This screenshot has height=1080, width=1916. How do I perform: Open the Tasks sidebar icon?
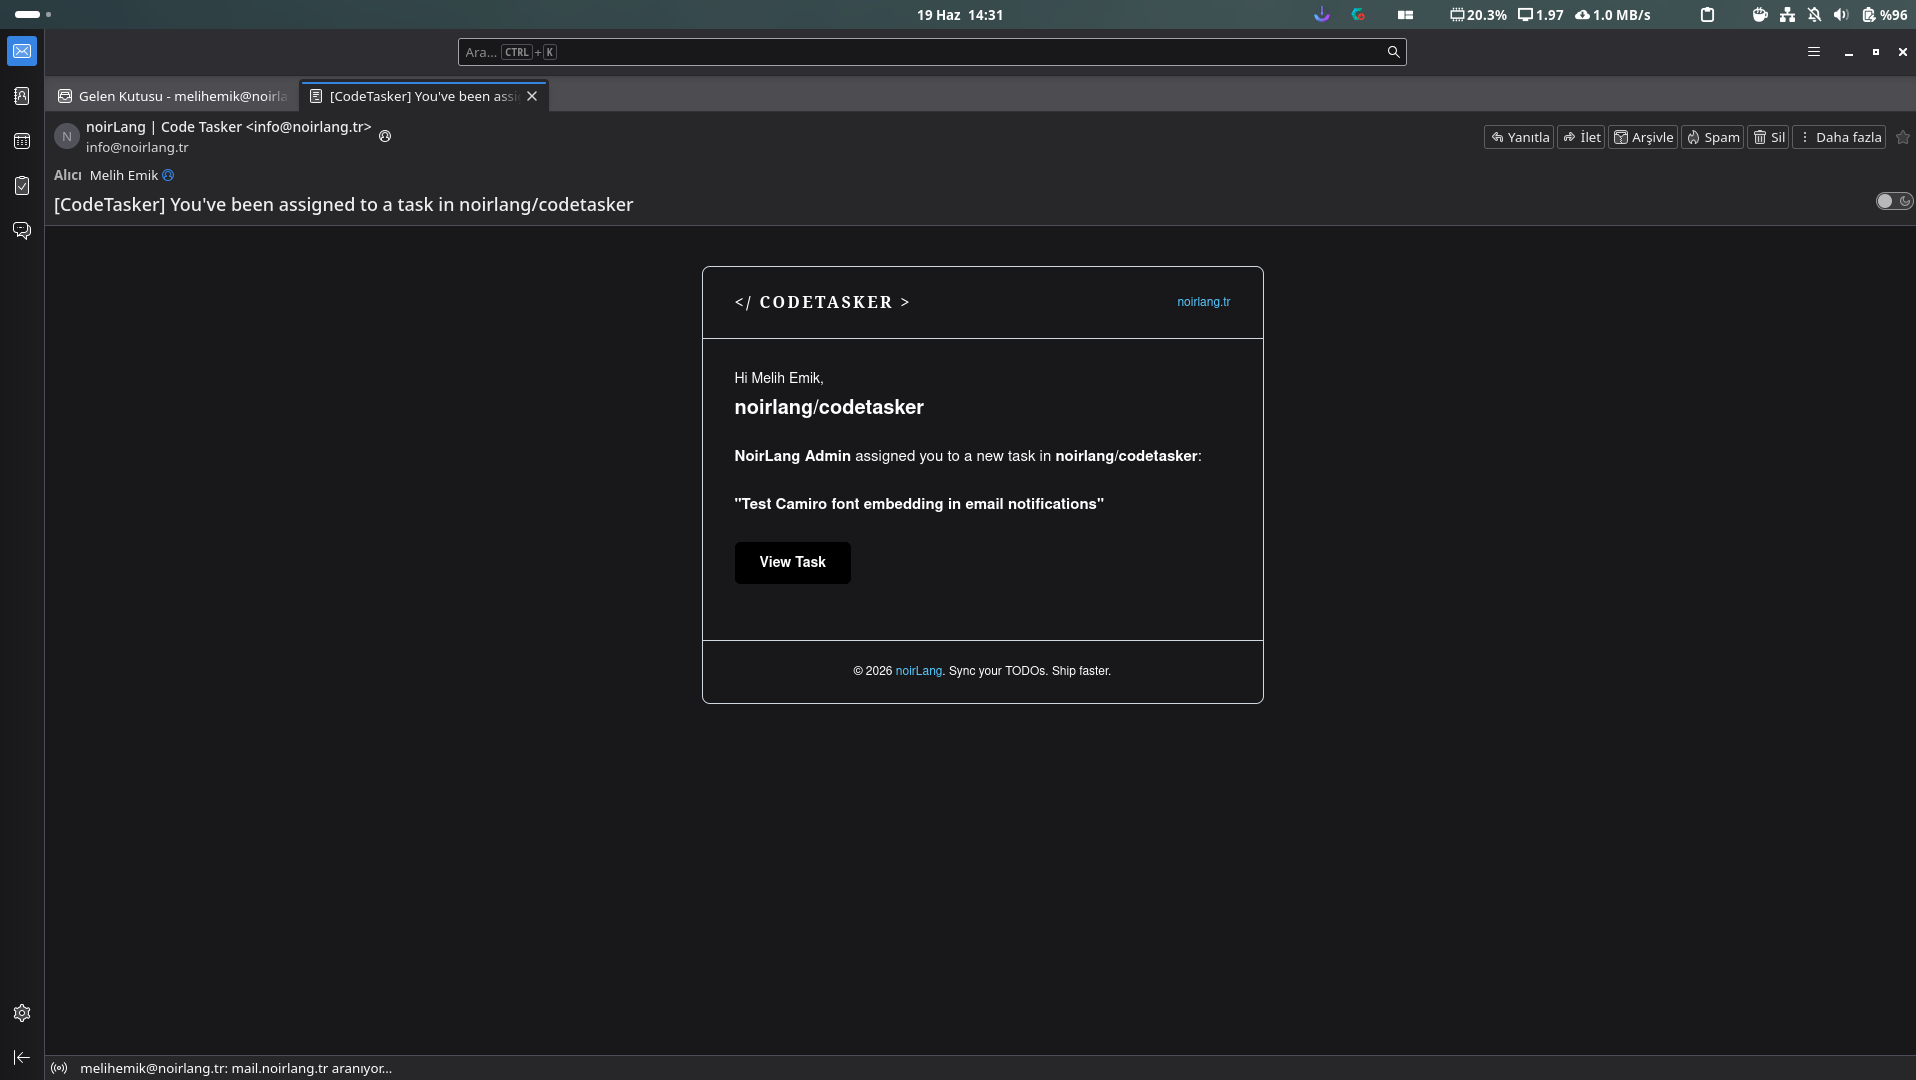click(x=22, y=186)
